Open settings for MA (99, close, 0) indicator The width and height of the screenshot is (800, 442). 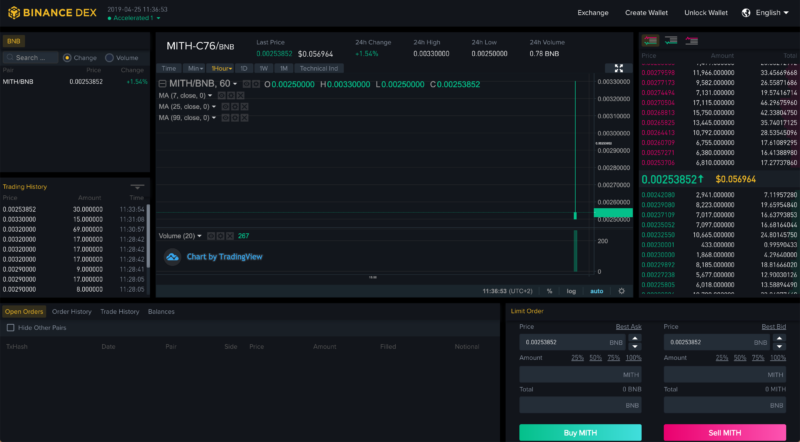tap(235, 118)
